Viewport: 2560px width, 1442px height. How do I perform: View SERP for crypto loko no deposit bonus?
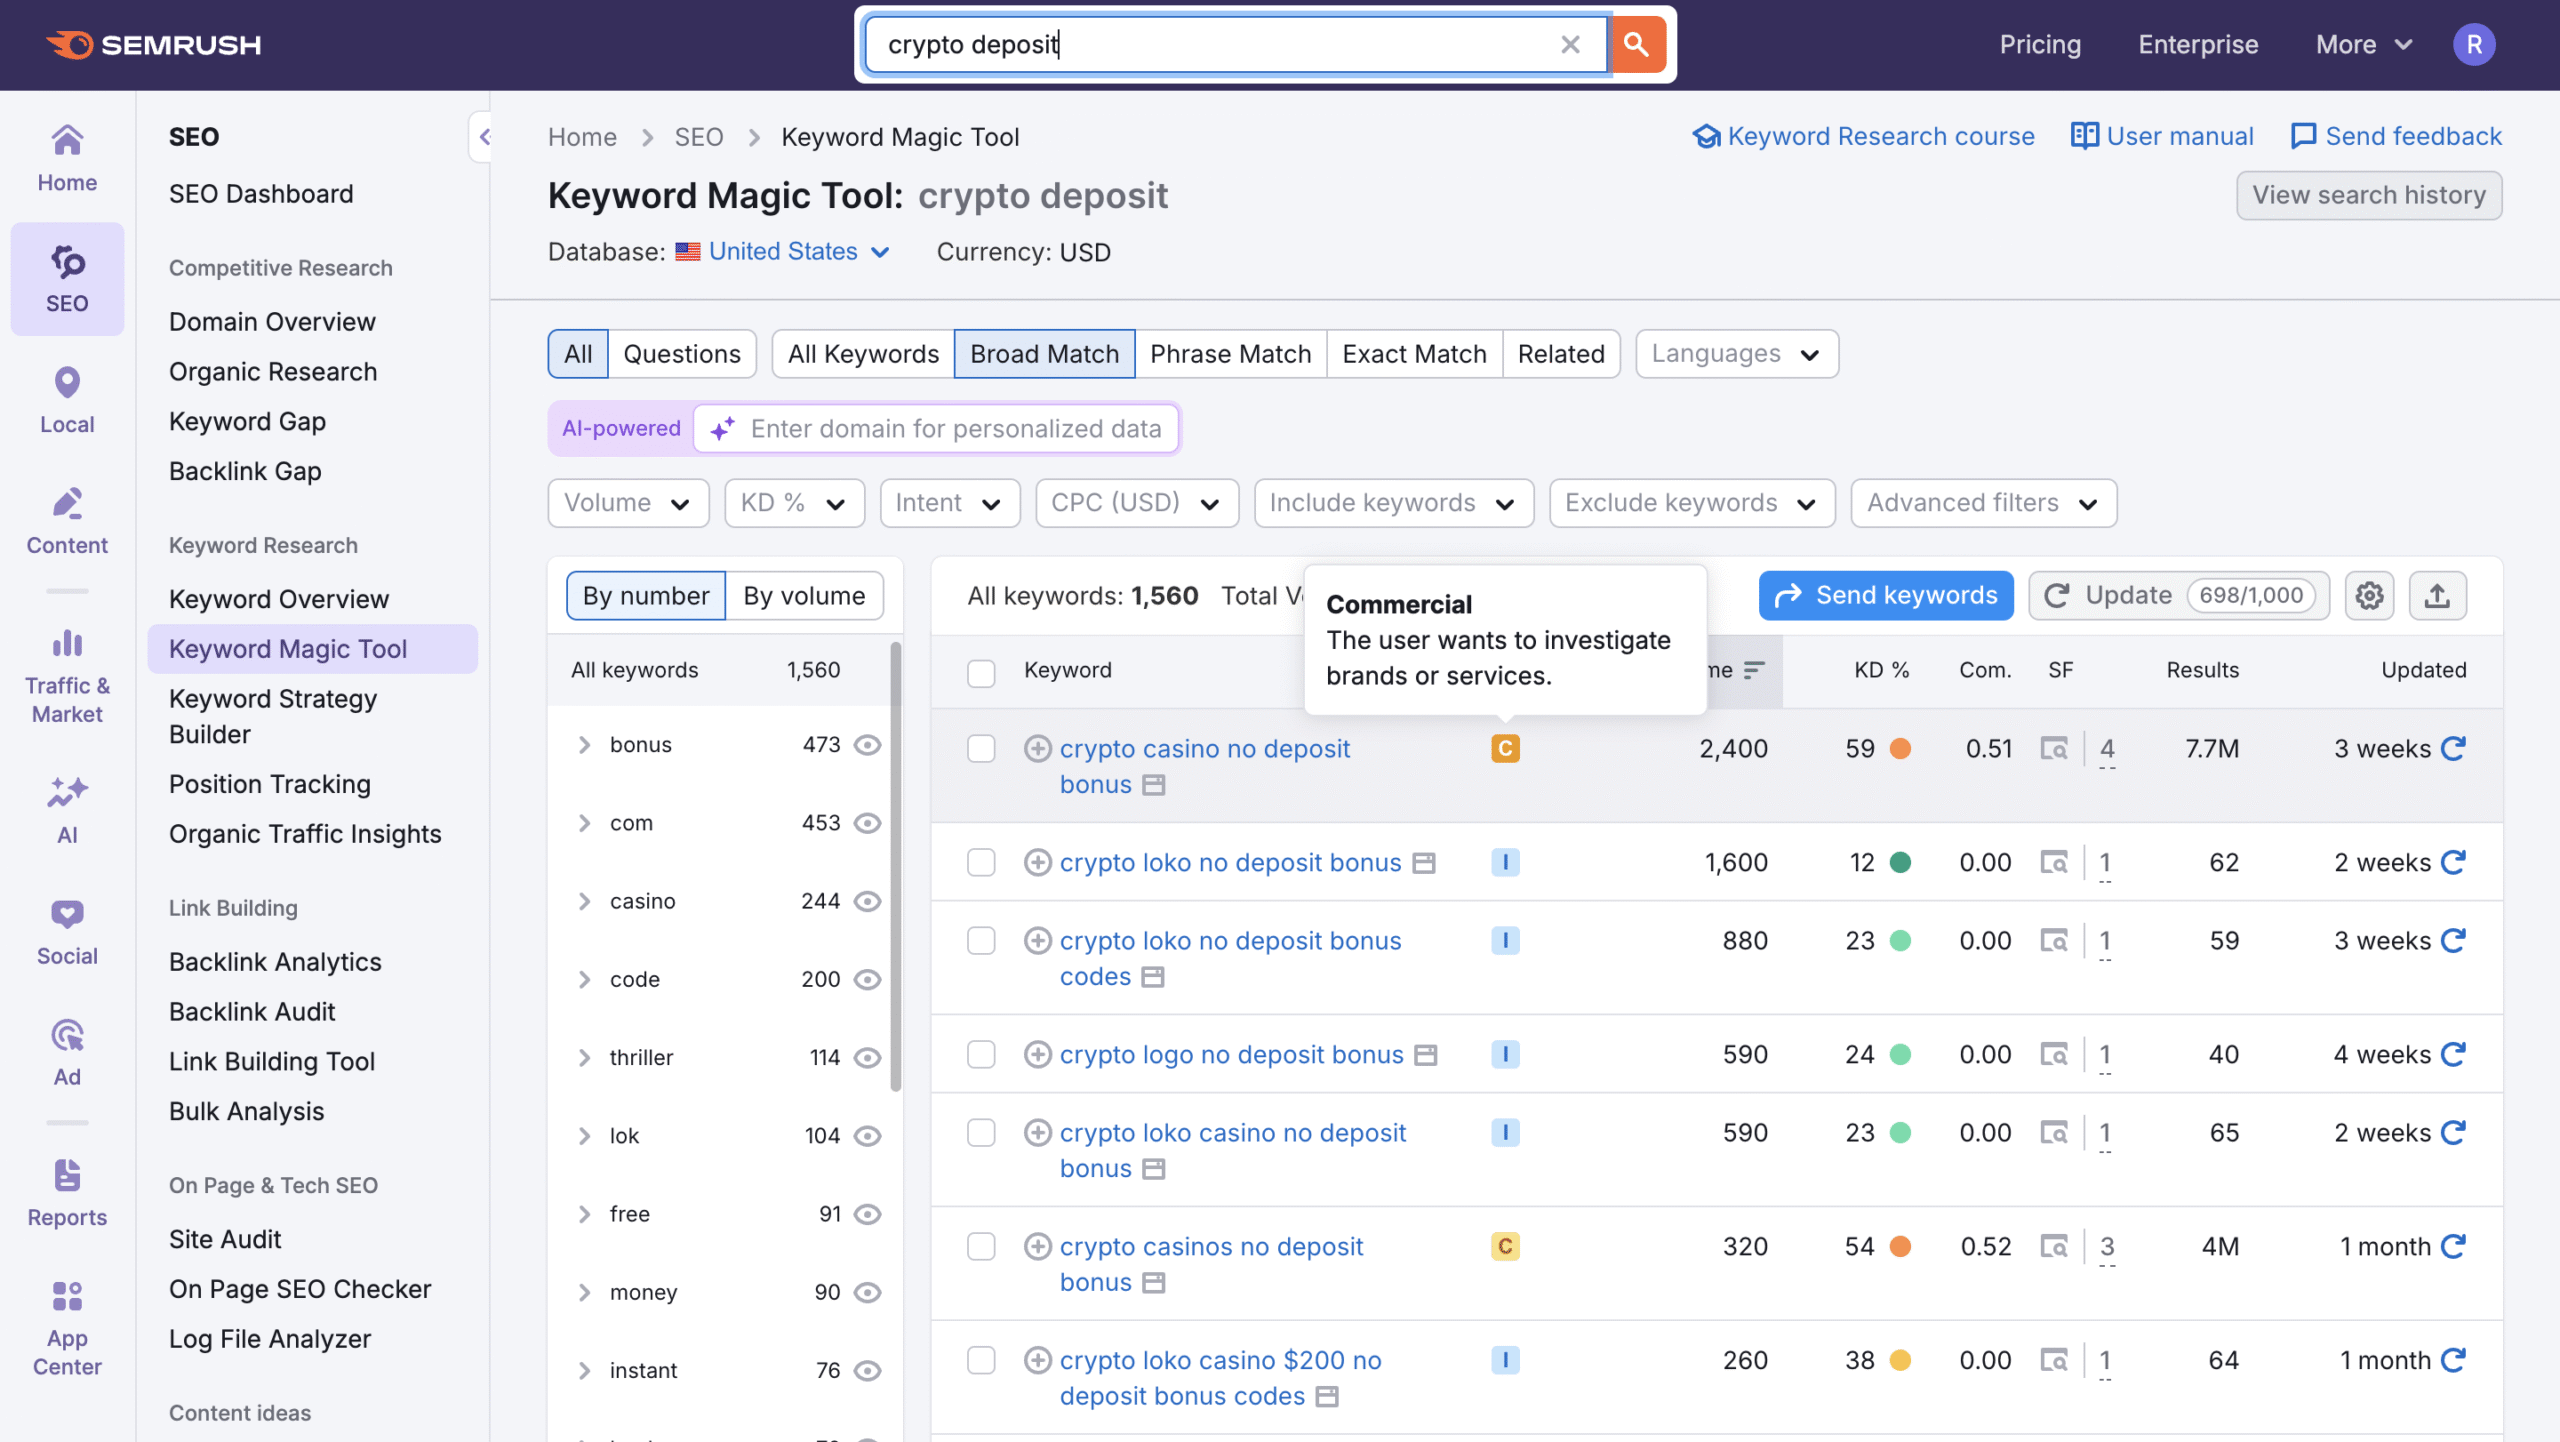pos(2054,863)
